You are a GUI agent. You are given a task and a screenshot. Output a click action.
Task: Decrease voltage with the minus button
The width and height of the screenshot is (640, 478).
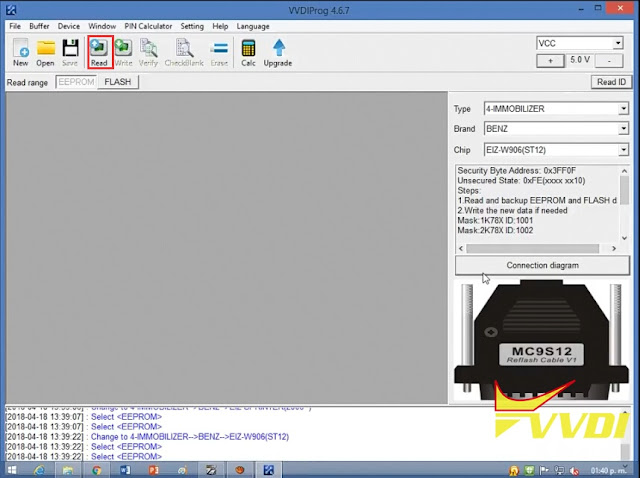[x=609, y=61]
